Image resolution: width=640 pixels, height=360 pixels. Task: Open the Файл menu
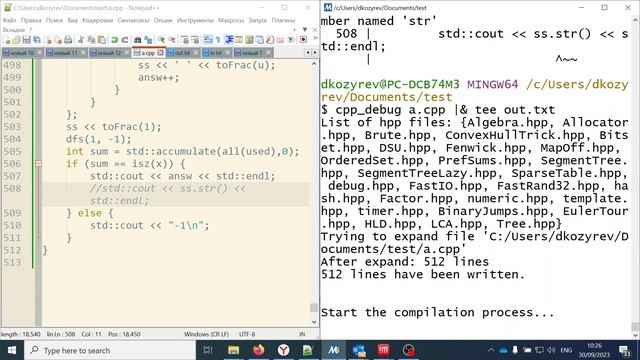coord(9,20)
